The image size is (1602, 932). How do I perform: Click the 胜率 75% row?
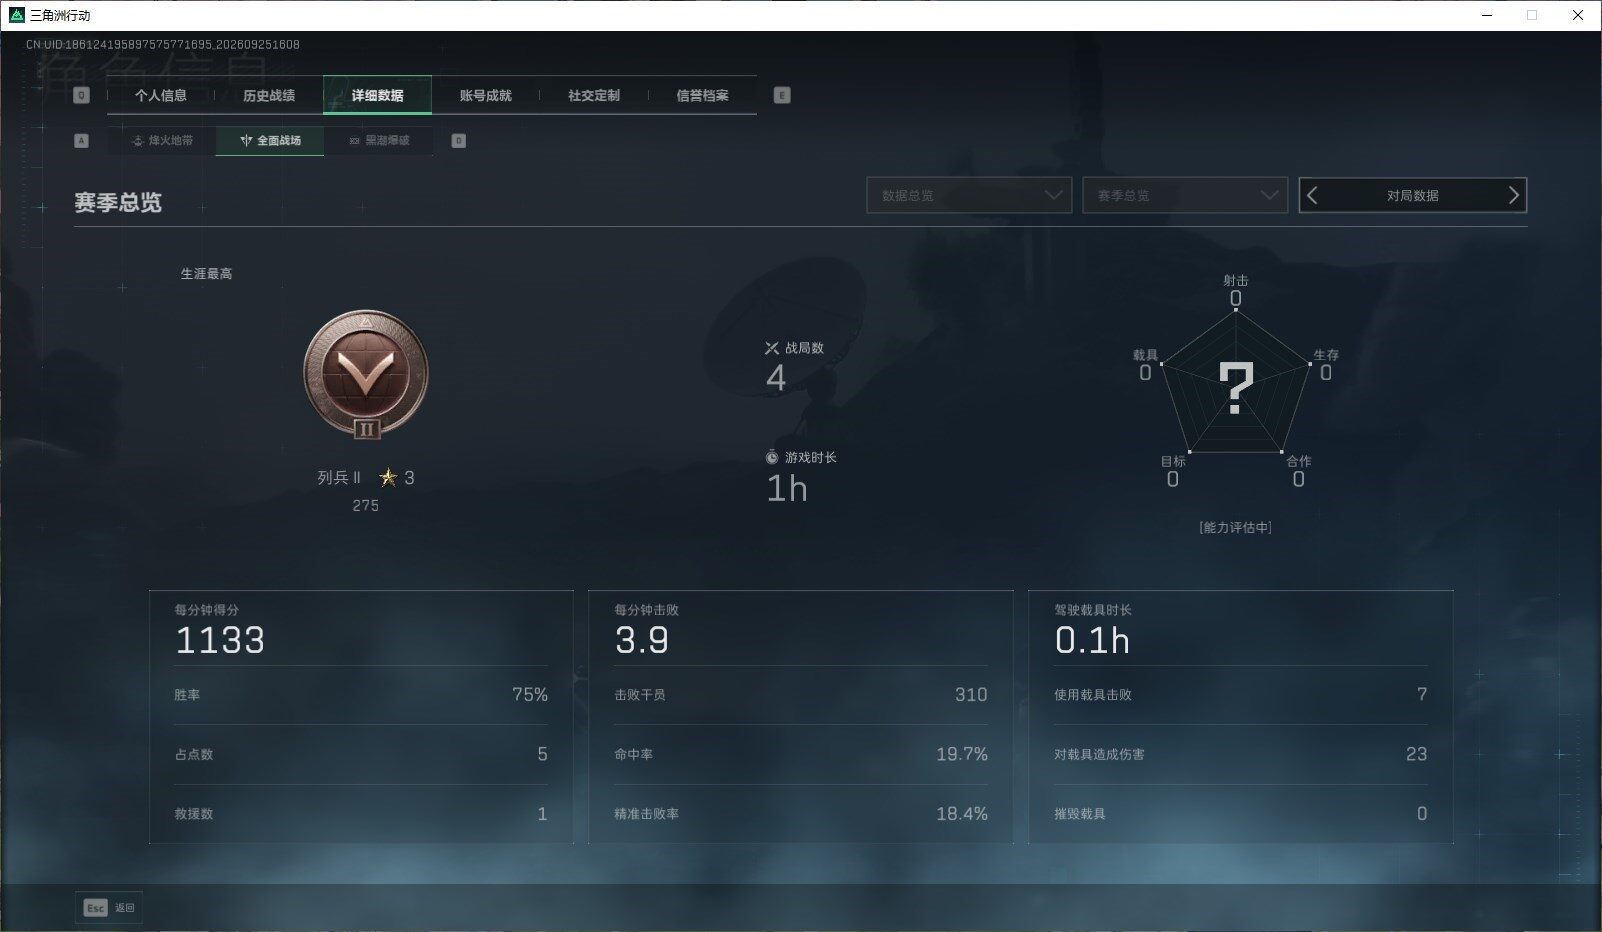click(361, 695)
